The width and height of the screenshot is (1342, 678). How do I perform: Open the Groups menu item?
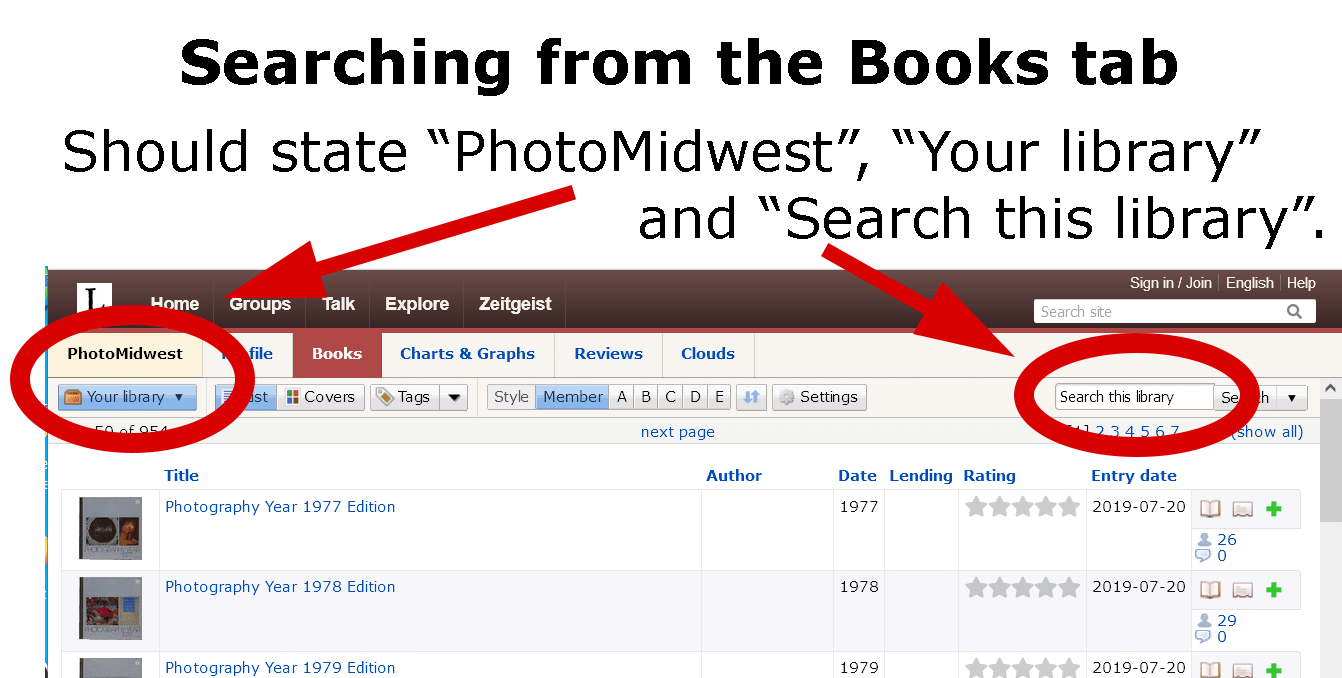click(260, 304)
